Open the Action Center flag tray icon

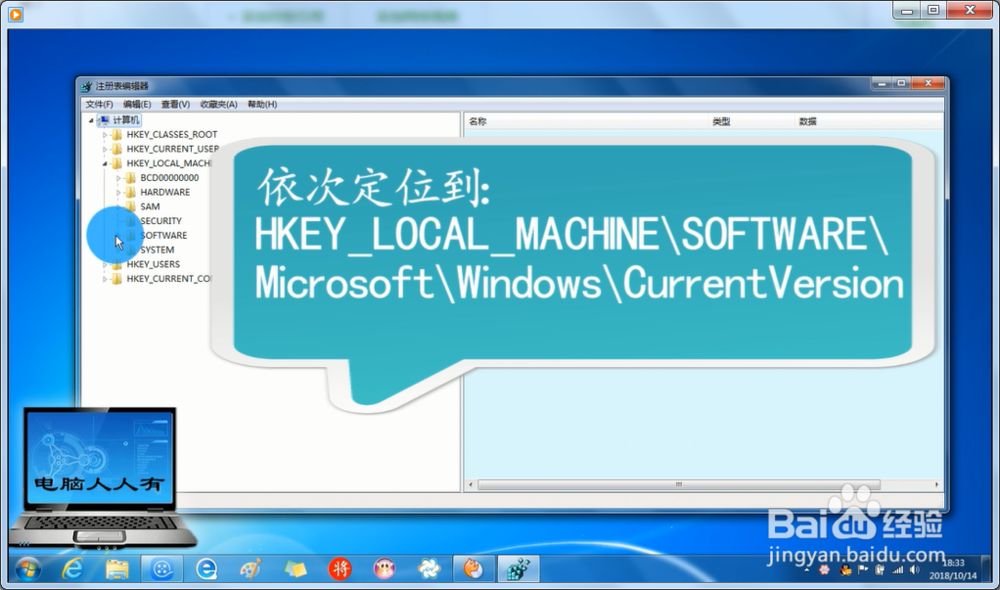[863, 570]
